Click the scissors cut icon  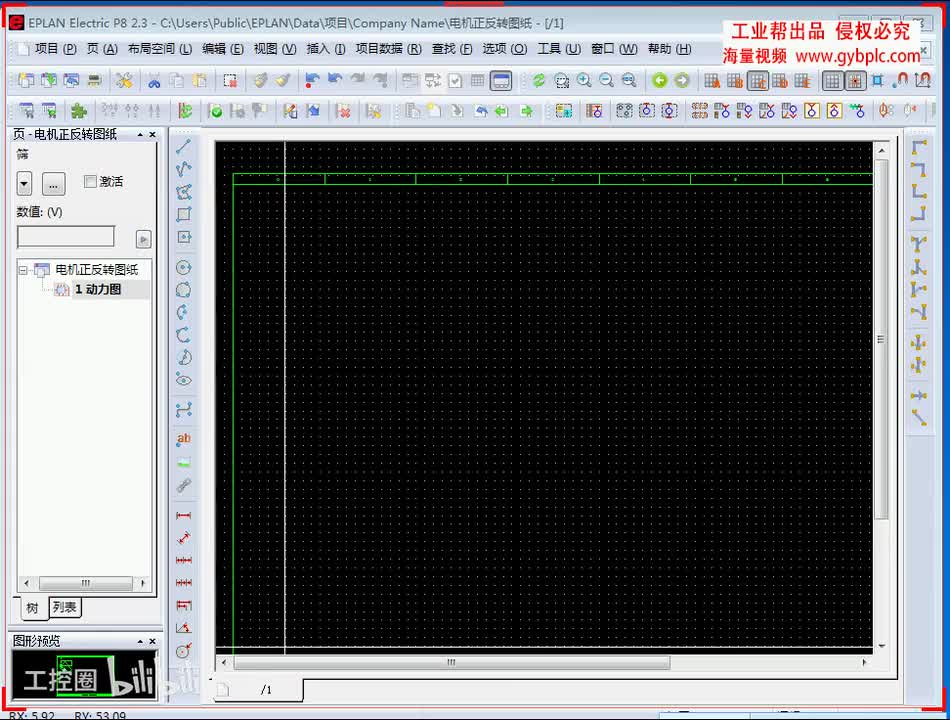[x=154, y=80]
